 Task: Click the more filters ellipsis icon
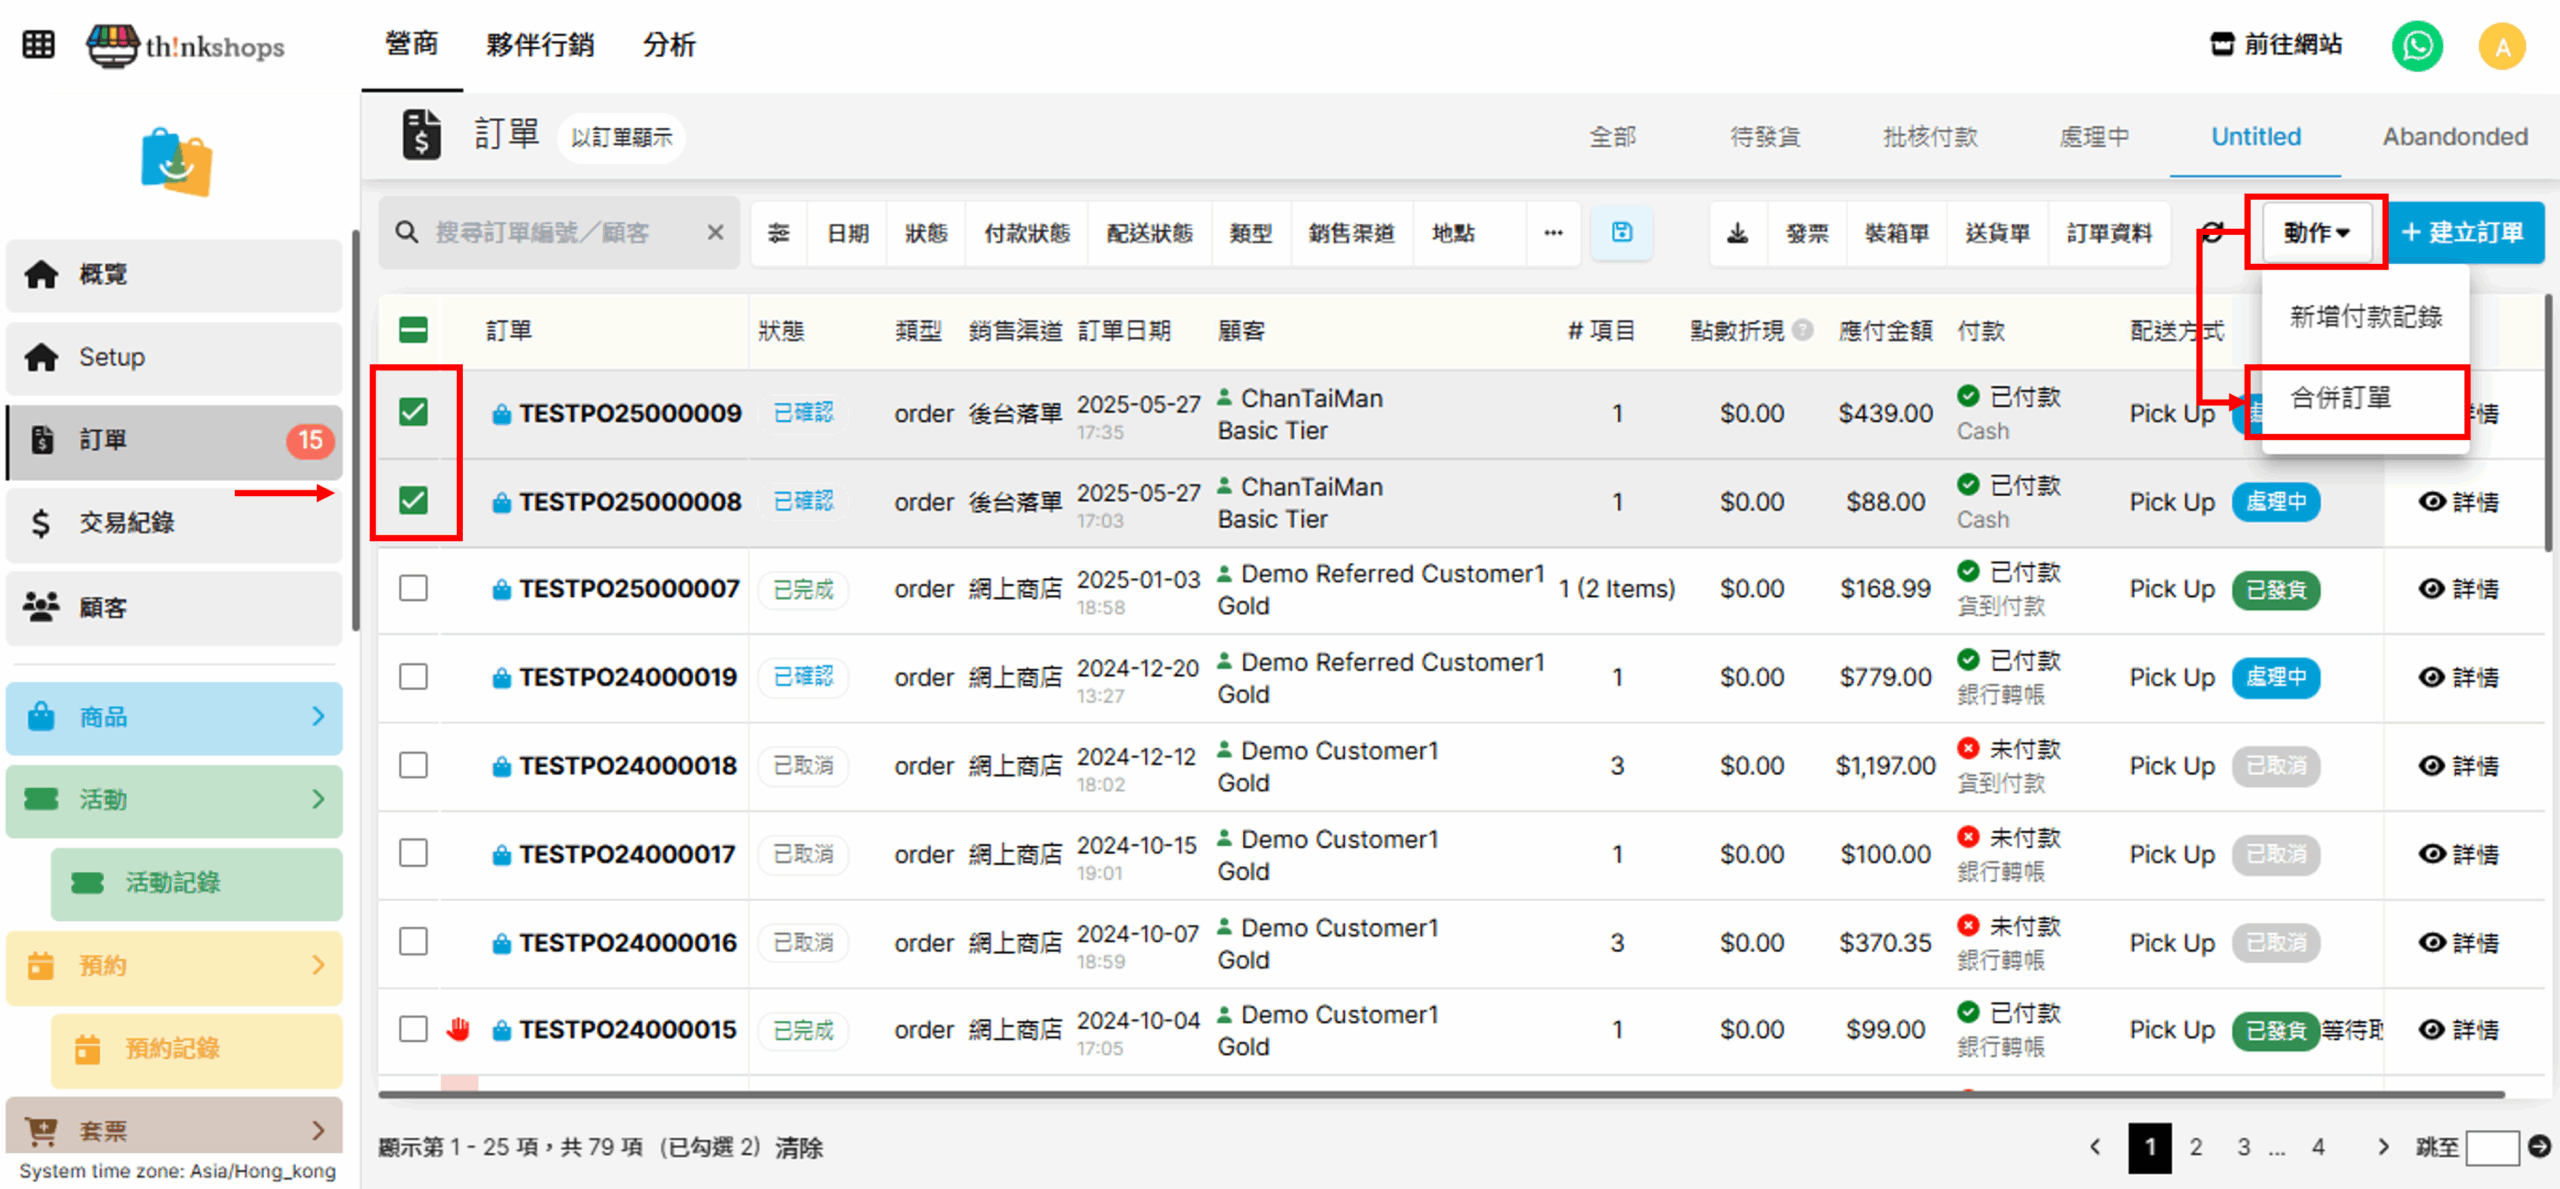coord(1552,233)
